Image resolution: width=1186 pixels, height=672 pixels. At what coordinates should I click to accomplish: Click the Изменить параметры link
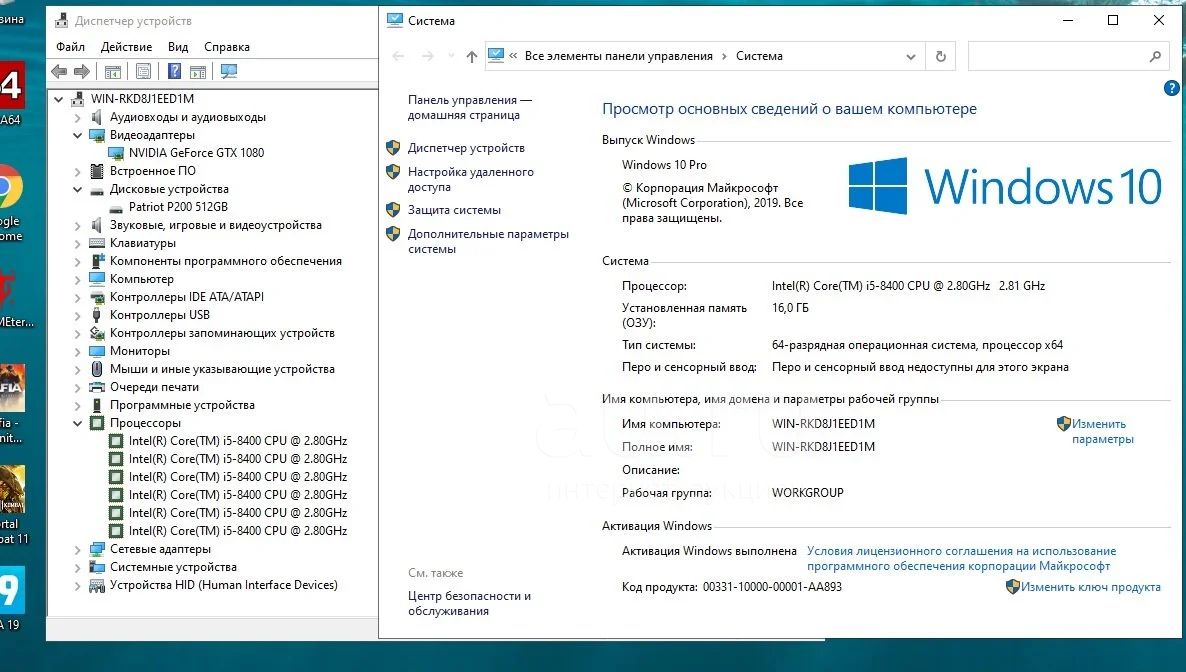[x=1102, y=431]
